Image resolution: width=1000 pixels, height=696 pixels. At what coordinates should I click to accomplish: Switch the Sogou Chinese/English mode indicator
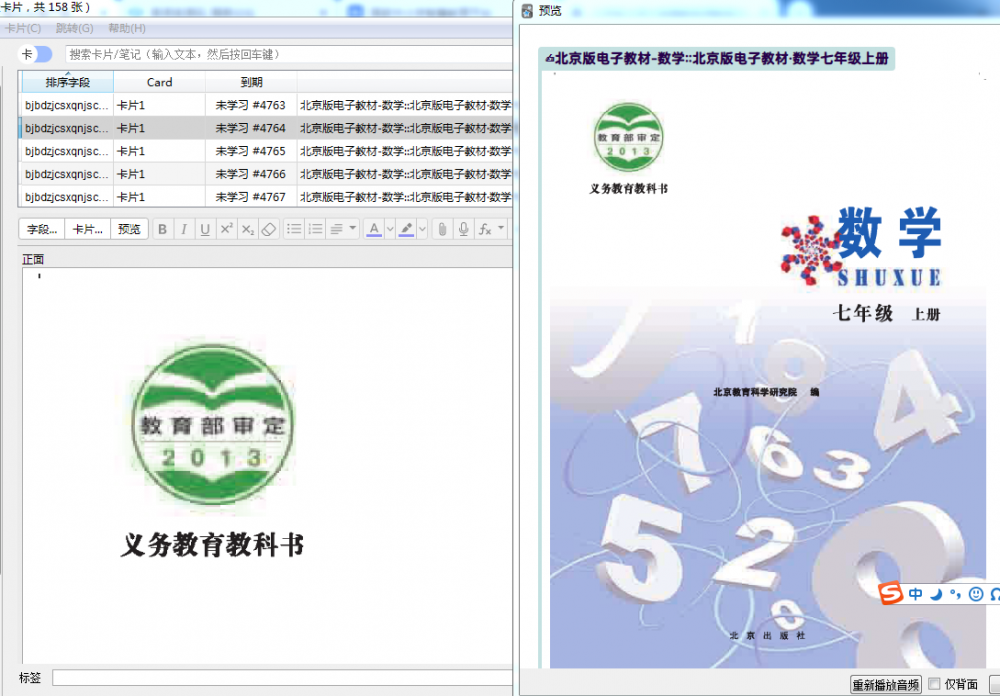point(916,594)
